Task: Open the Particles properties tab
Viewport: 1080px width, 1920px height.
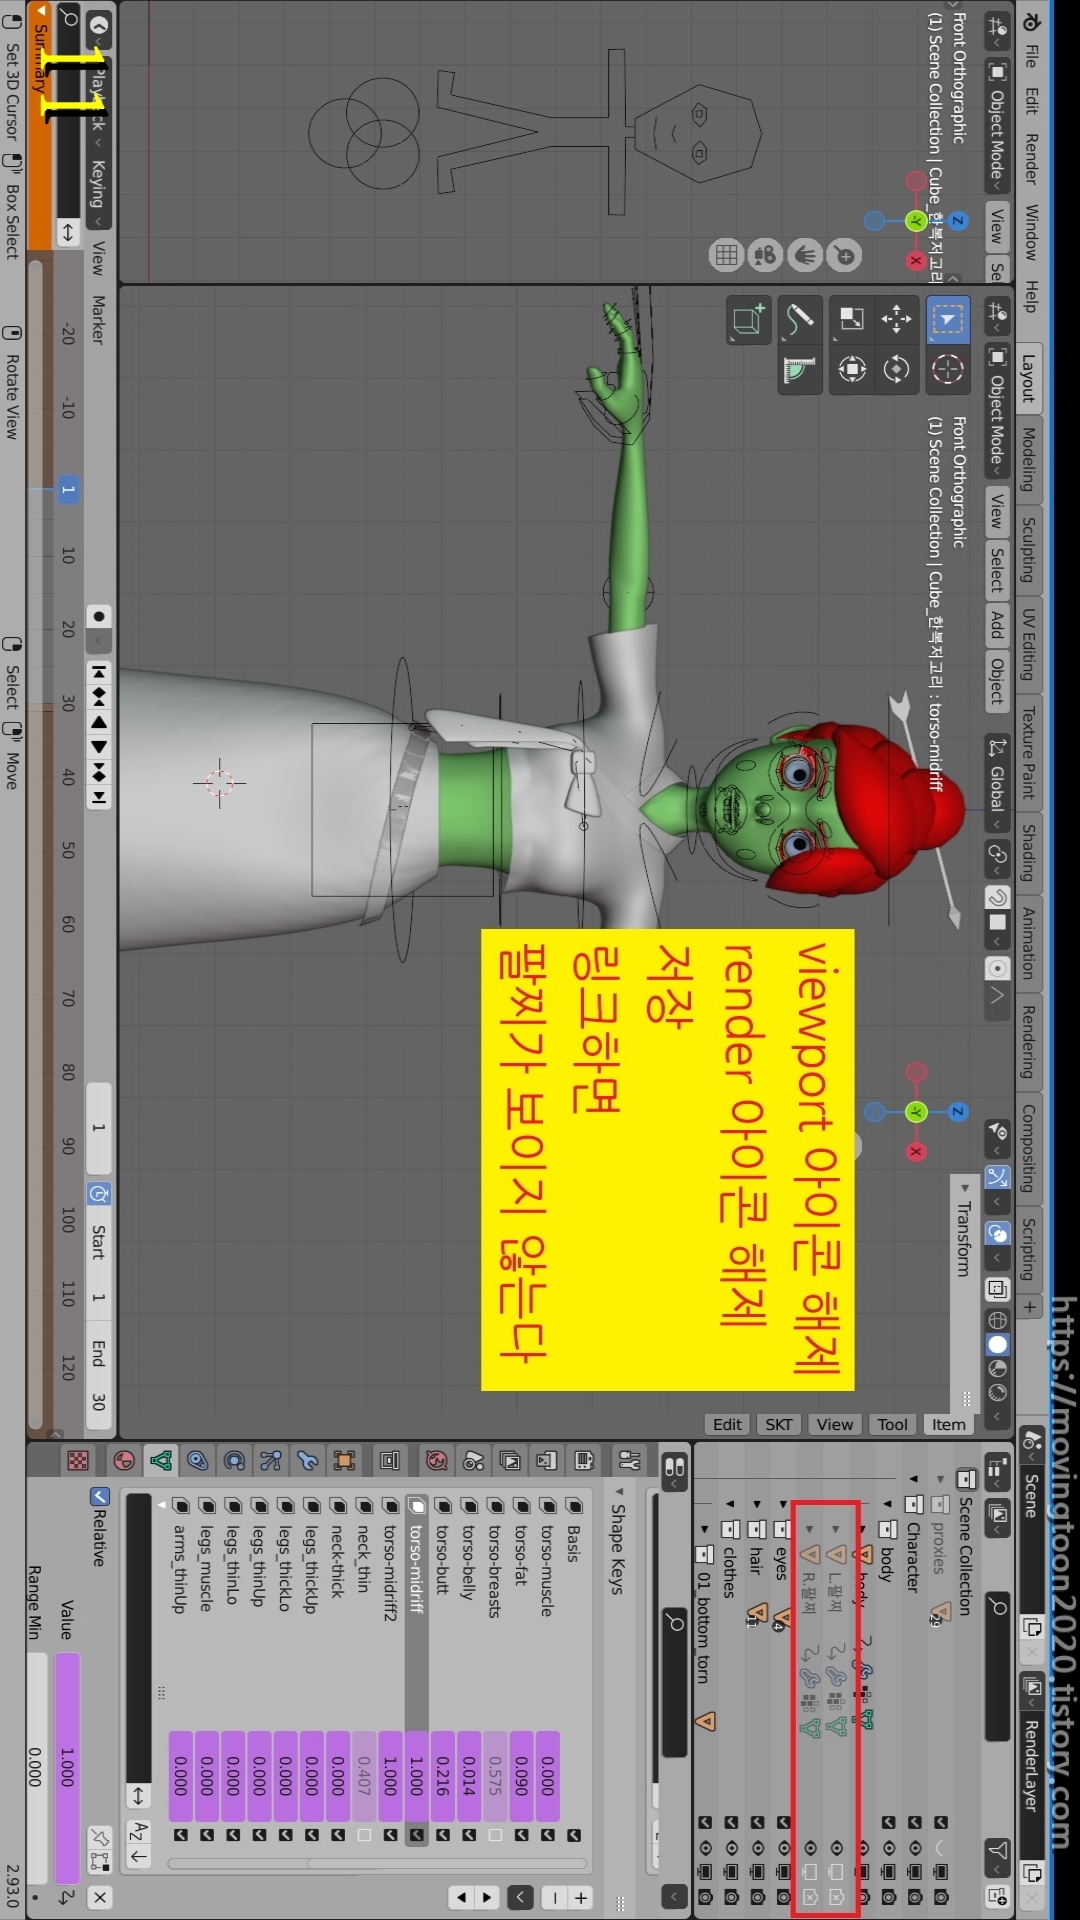Action: pos(271,1461)
